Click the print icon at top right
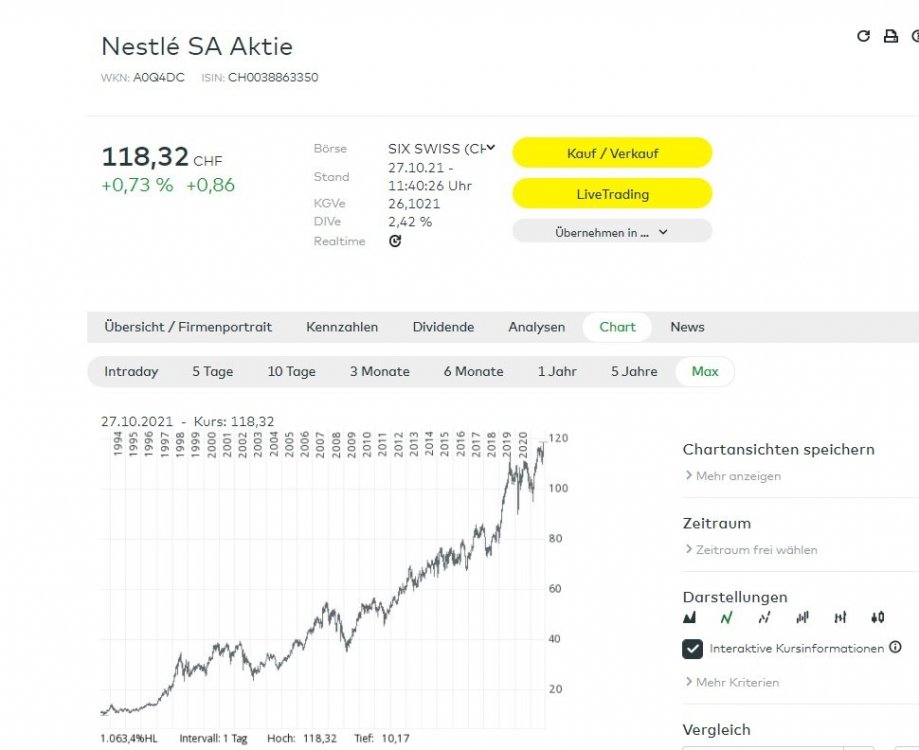 pos(890,36)
